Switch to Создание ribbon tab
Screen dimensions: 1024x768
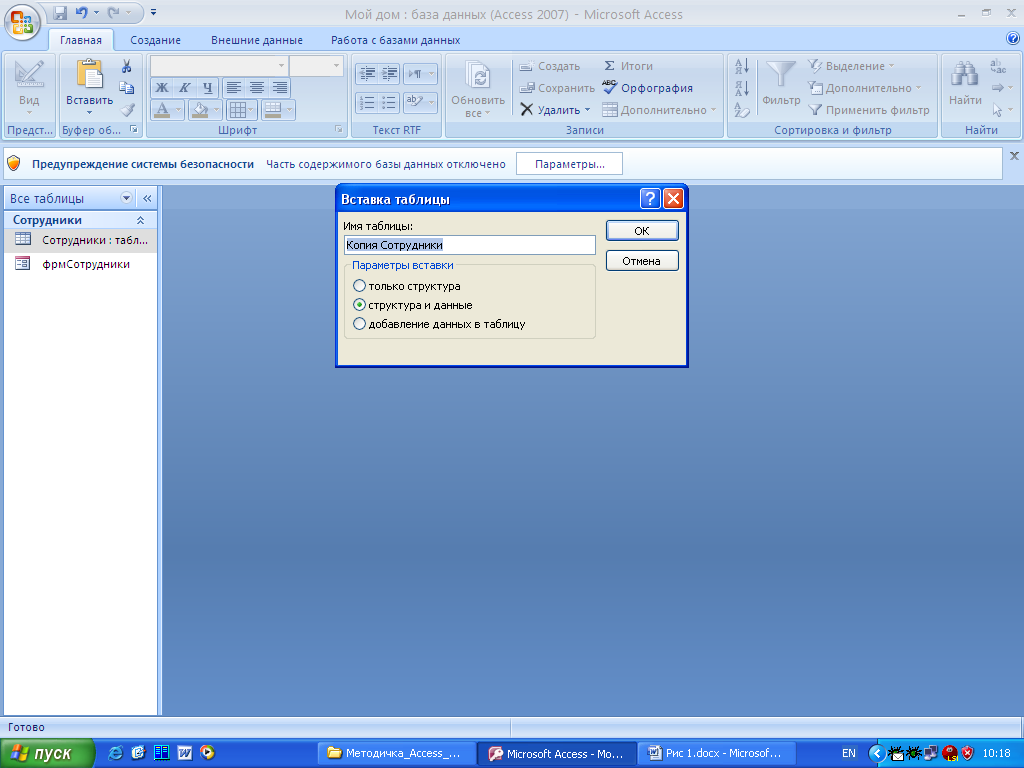coord(155,40)
